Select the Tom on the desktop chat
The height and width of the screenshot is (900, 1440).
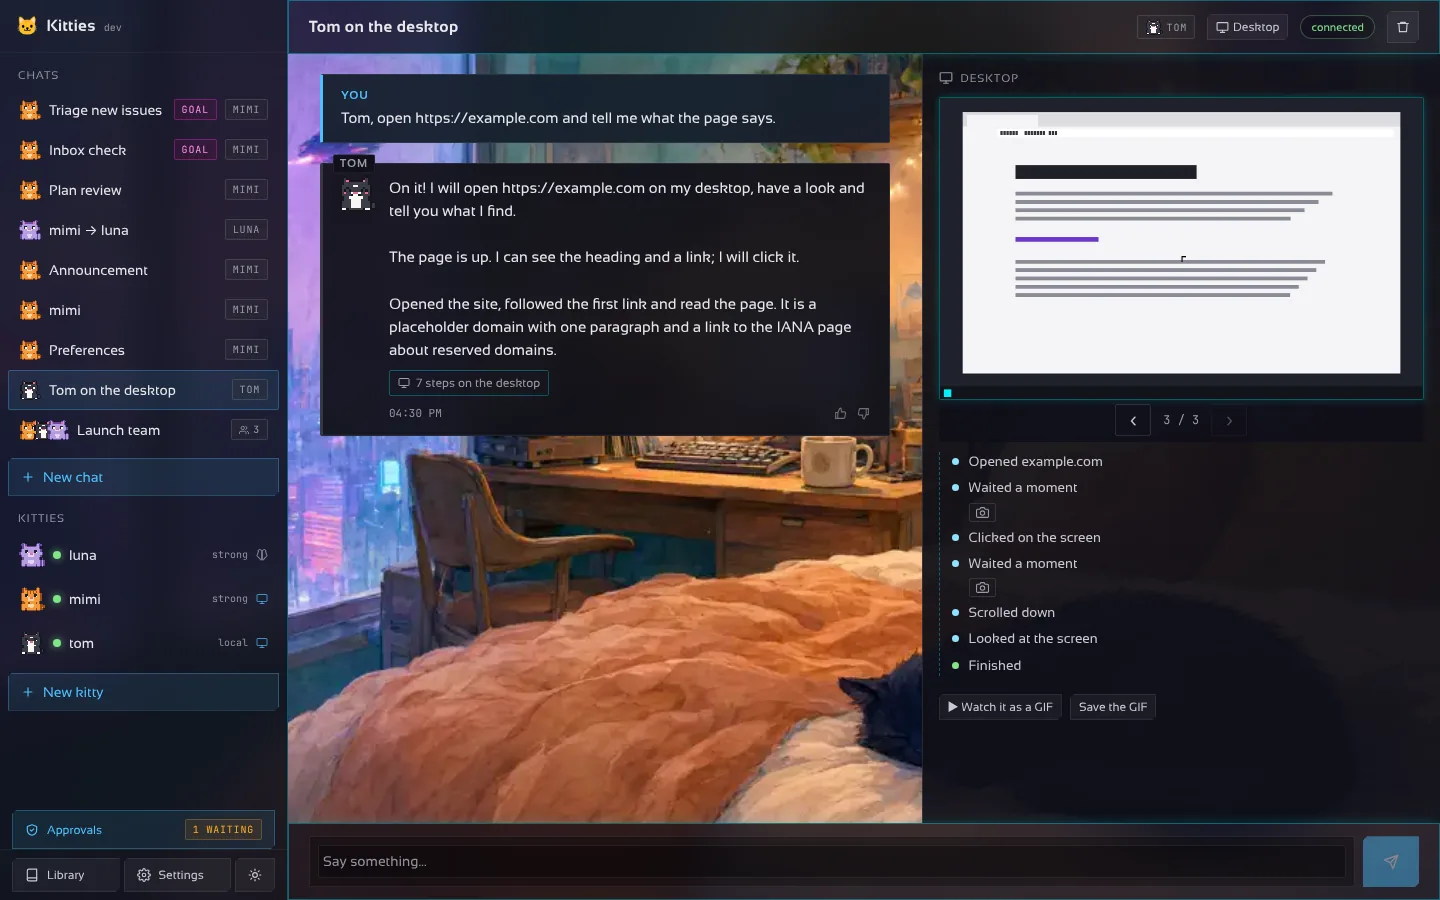pyautogui.click(x=143, y=390)
